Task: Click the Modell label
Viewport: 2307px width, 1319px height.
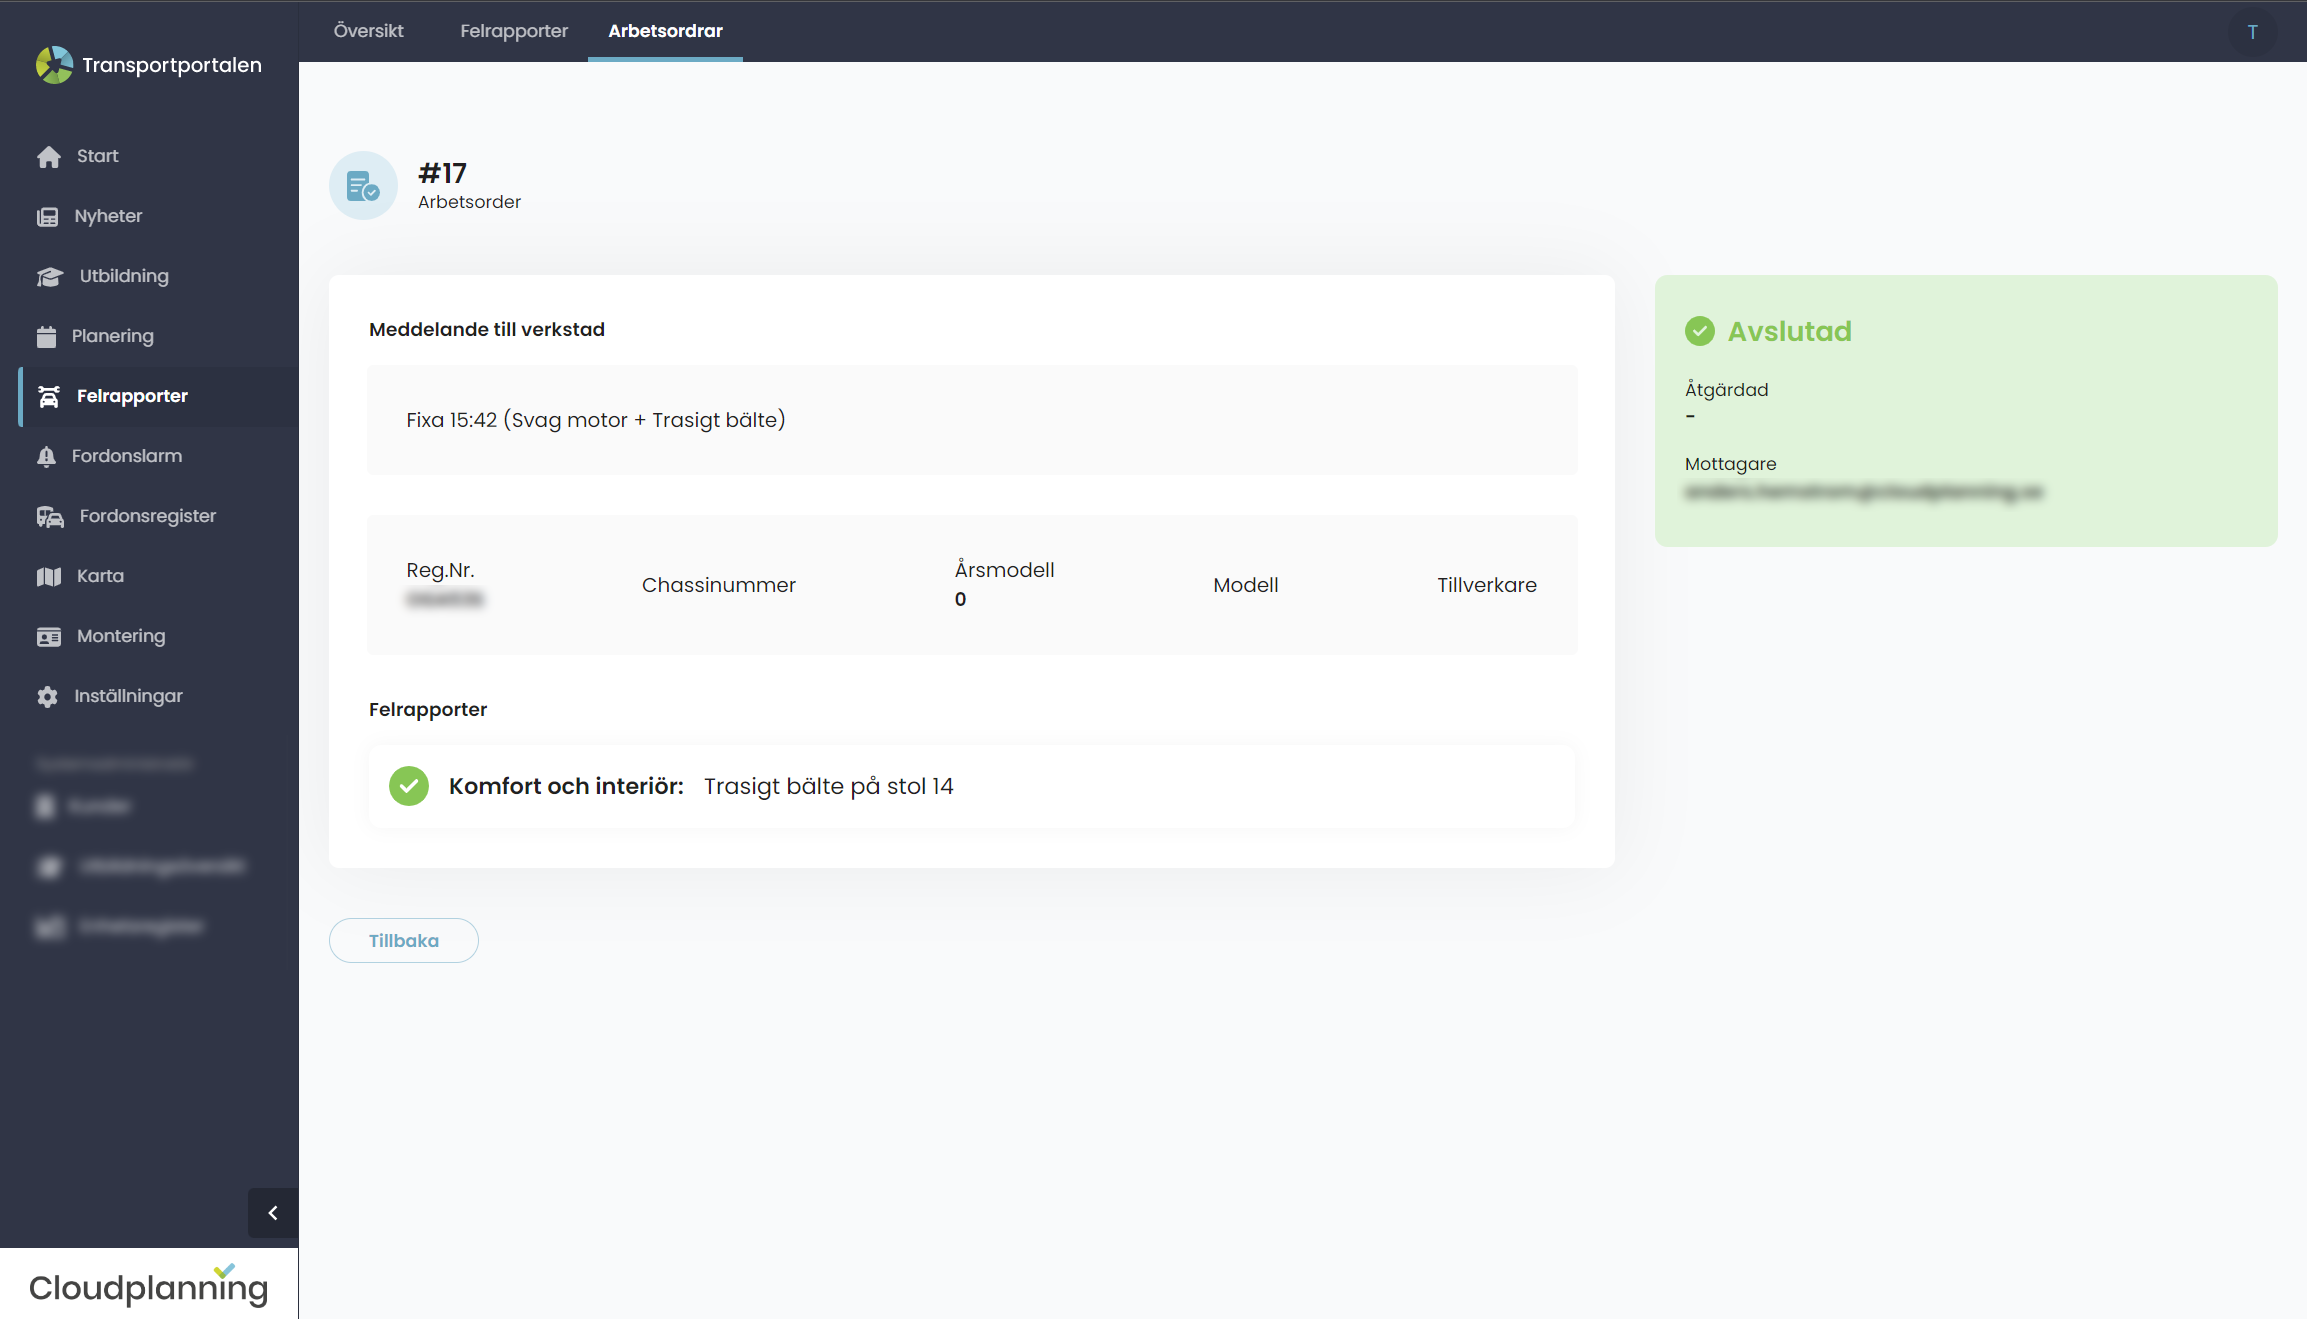Action: (x=1245, y=585)
